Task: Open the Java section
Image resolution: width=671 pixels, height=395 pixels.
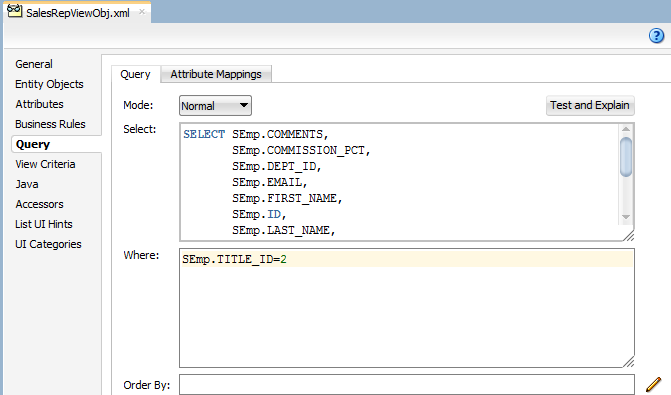Action: 27,184
